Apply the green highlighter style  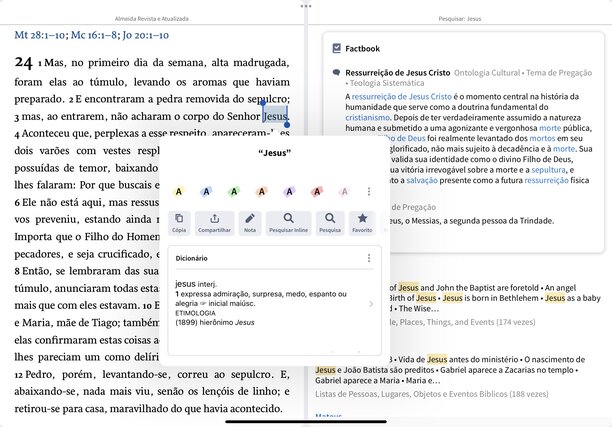[234, 192]
